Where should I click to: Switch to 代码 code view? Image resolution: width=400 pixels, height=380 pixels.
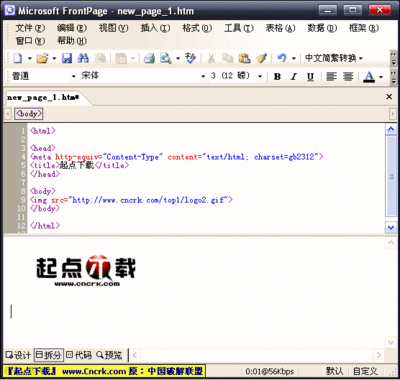79,355
